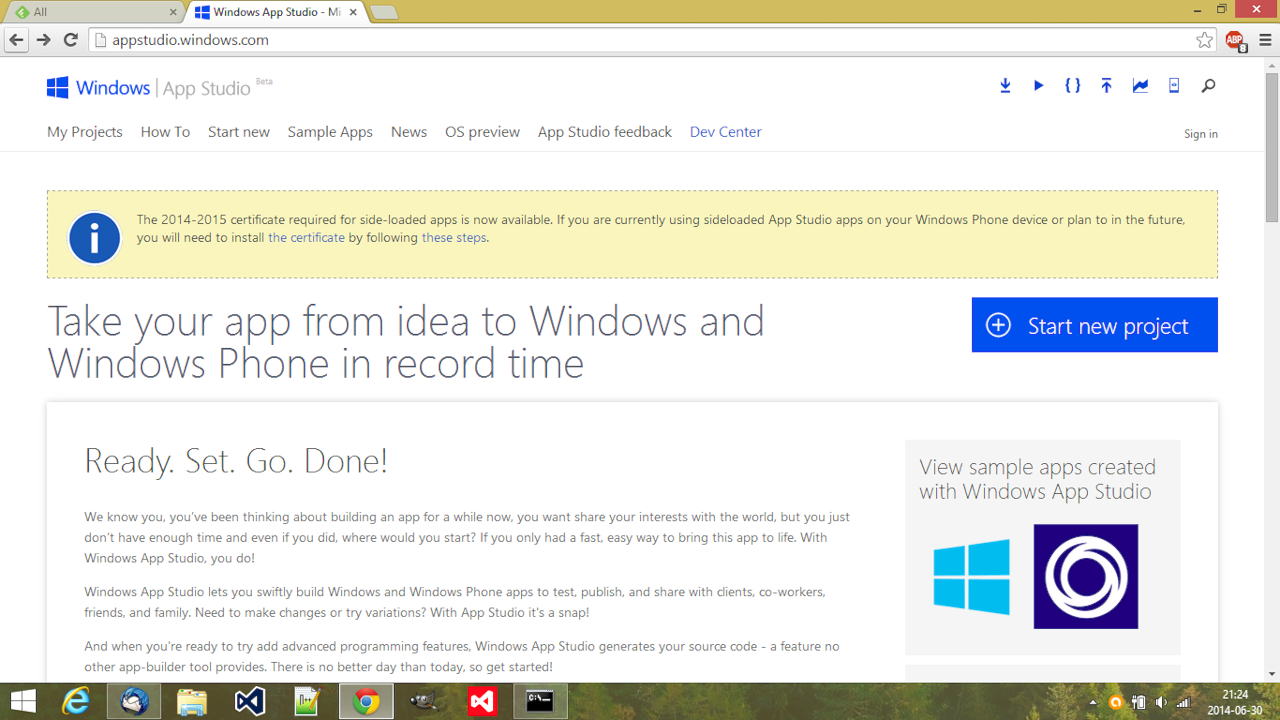This screenshot has height=720, width=1280.
Task: Close the 'All' browser tab
Action: click(173, 12)
